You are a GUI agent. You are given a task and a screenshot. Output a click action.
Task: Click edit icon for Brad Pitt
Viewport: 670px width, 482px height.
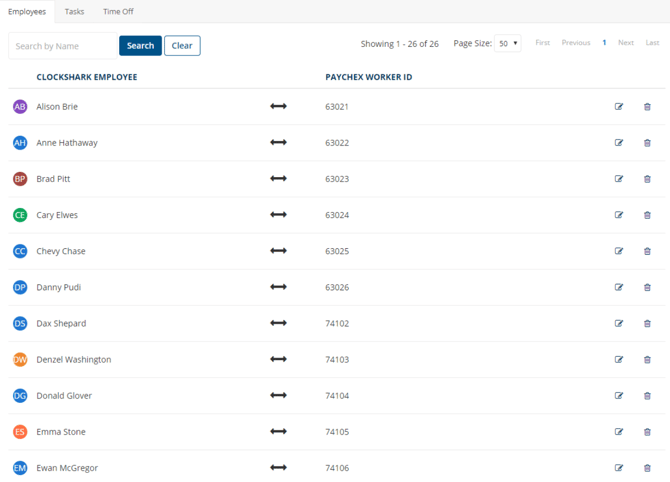coord(619,179)
